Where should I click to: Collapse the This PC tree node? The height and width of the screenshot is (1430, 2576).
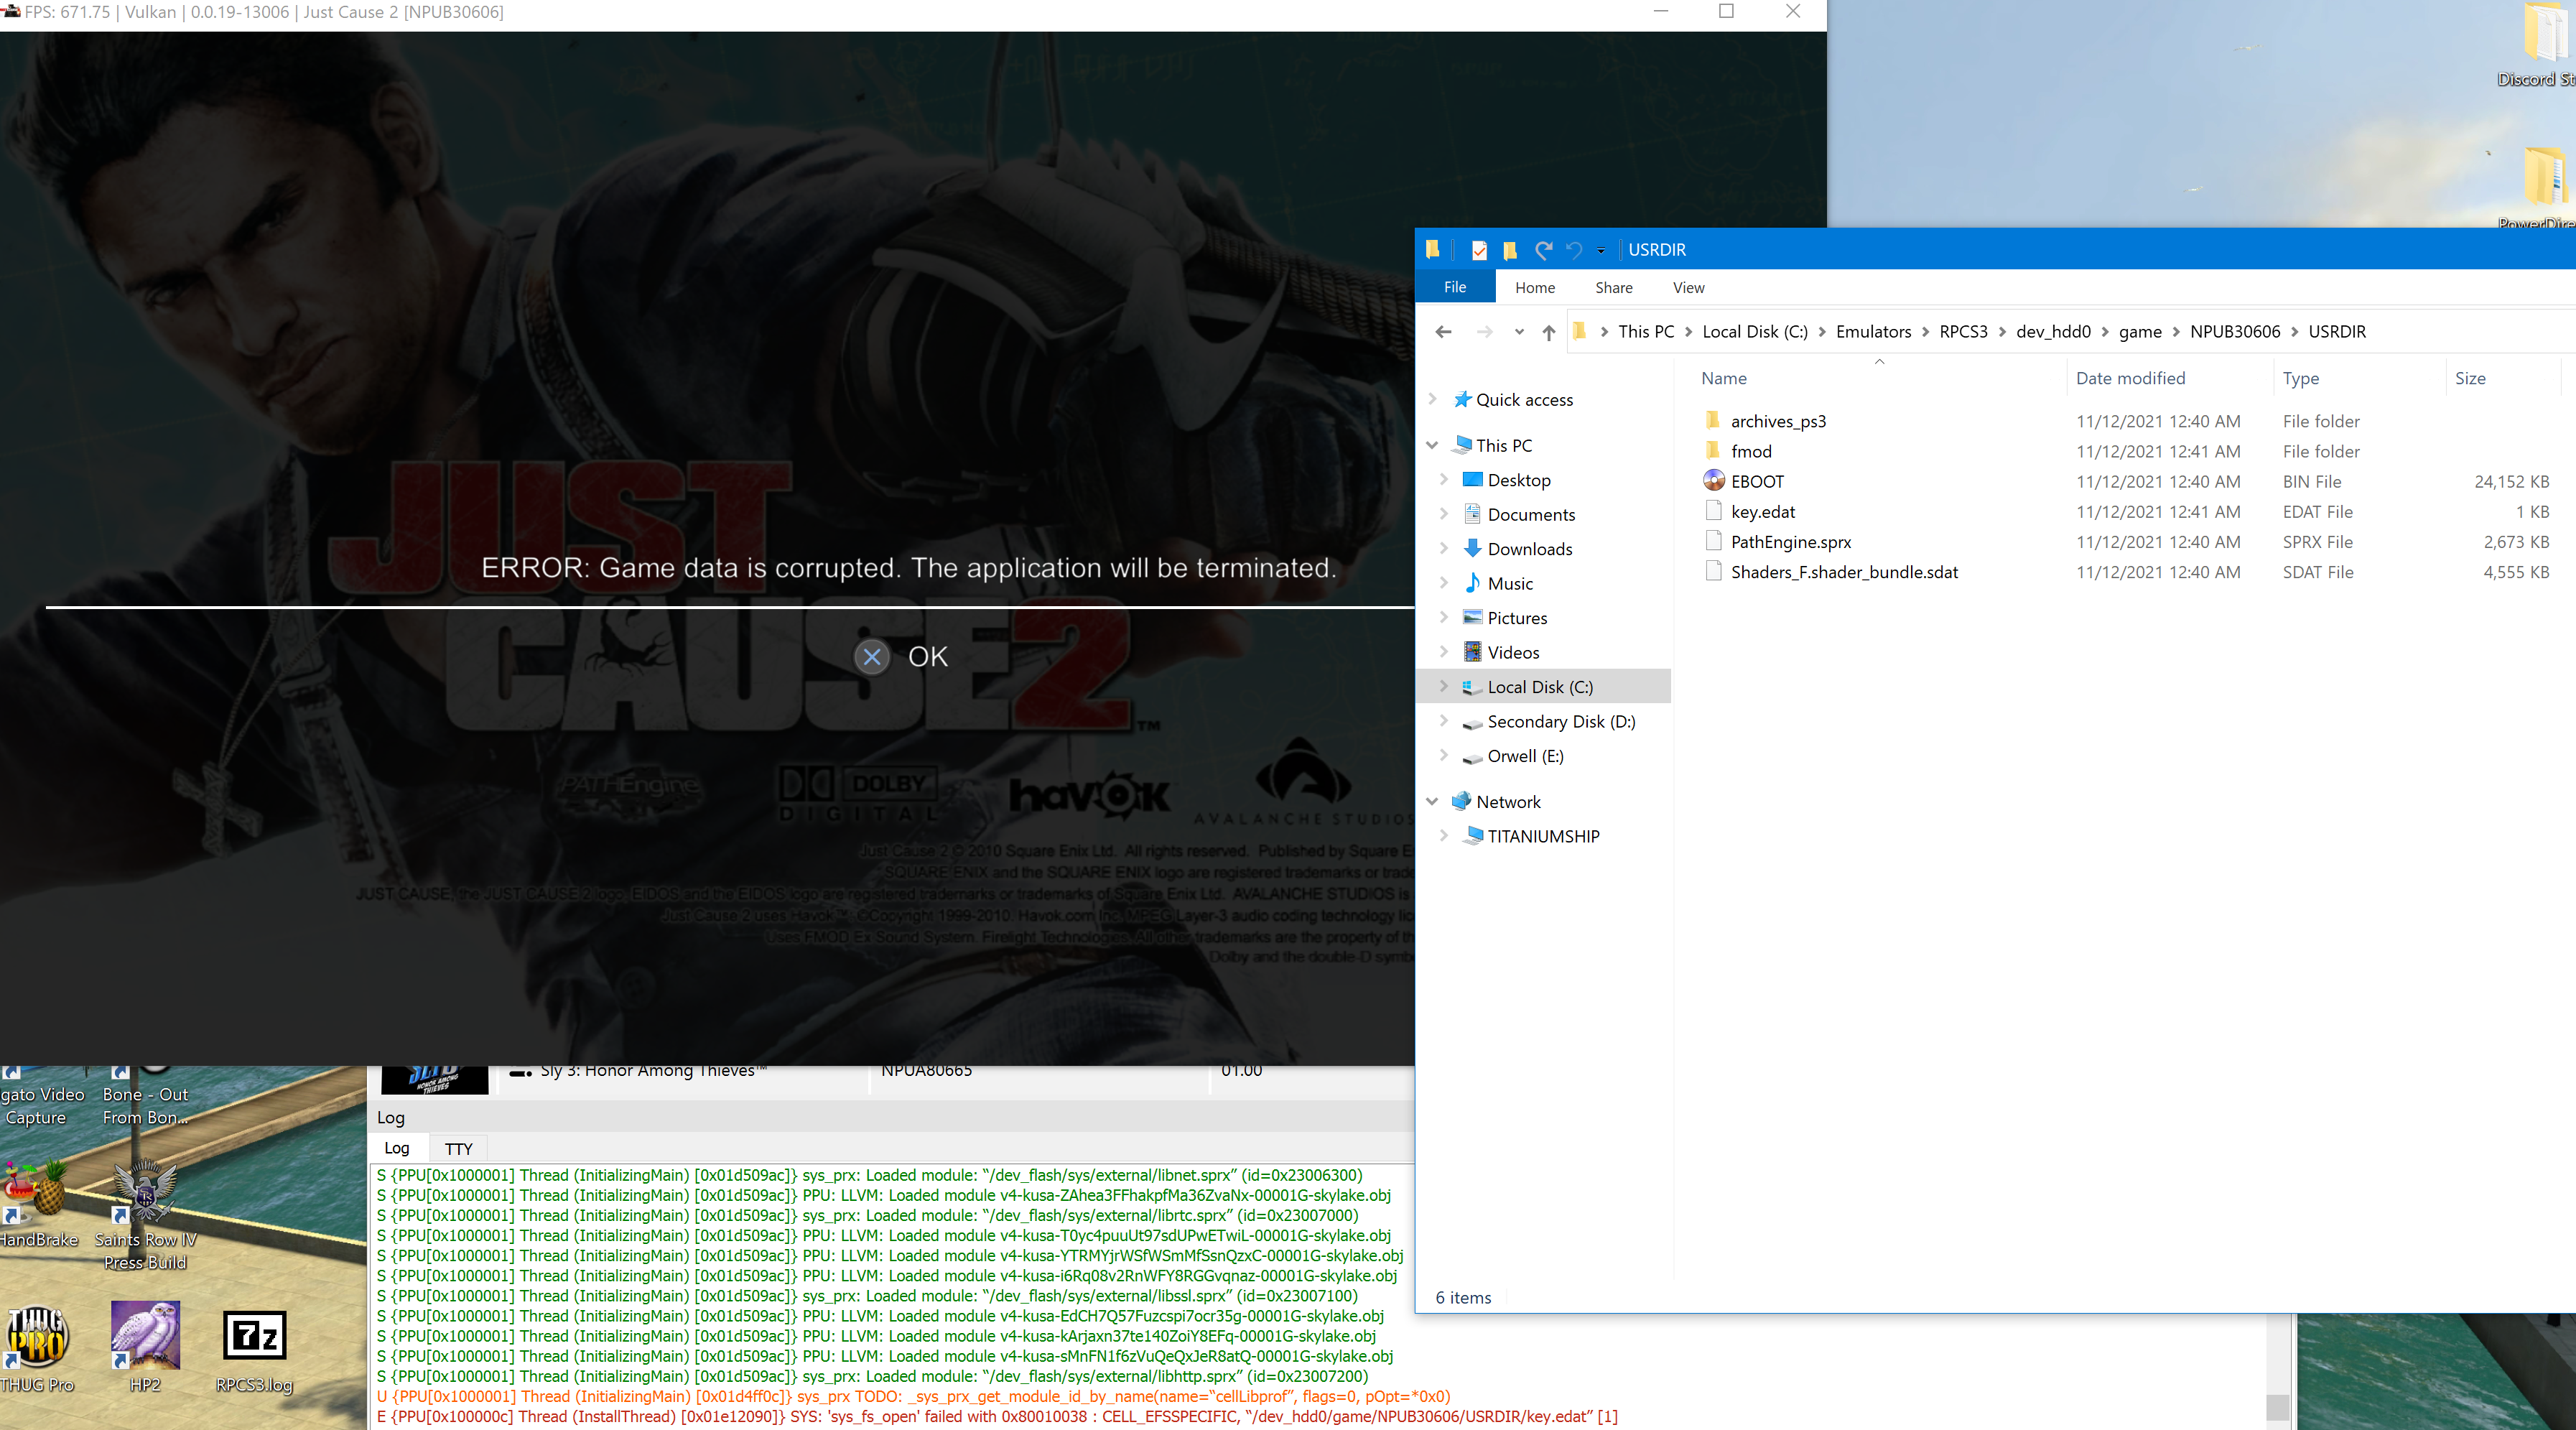coord(1432,445)
